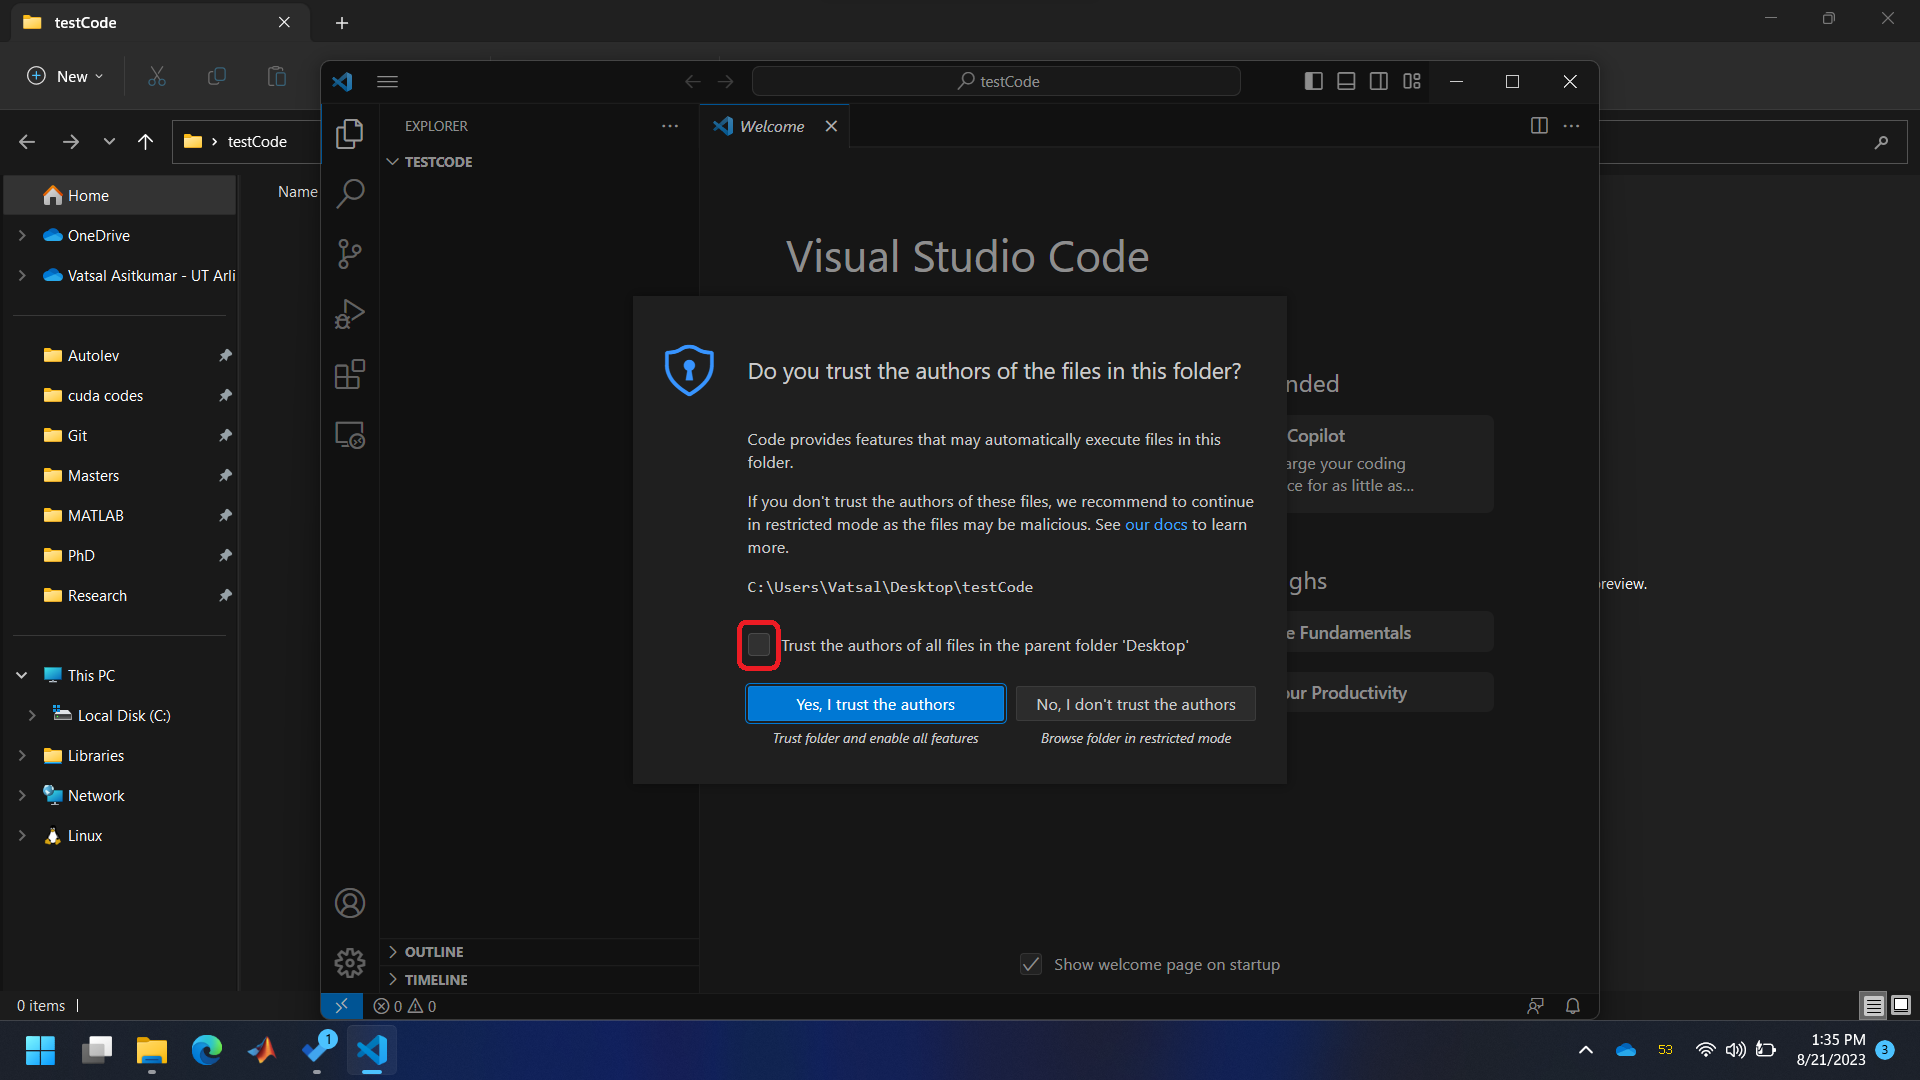Click Yes, I trust the authors
Screen dimensions: 1920x1080
coord(875,704)
